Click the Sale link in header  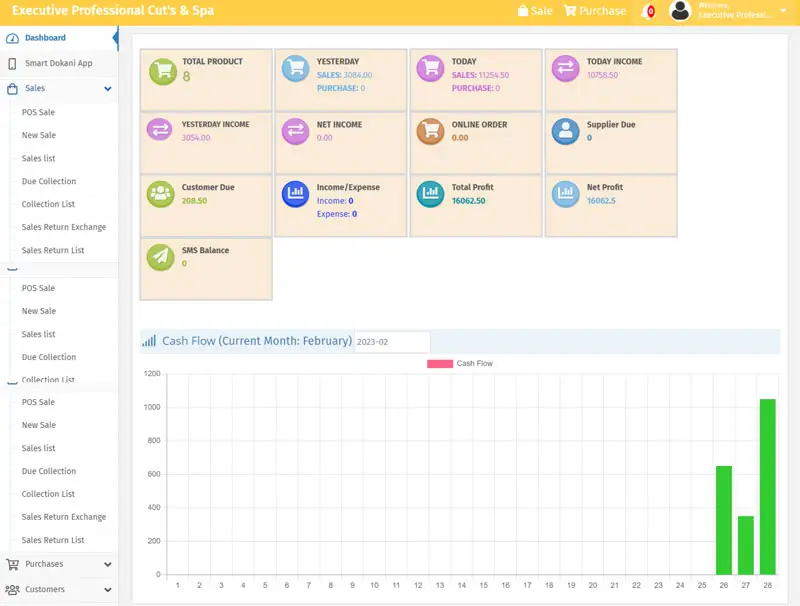[535, 11]
